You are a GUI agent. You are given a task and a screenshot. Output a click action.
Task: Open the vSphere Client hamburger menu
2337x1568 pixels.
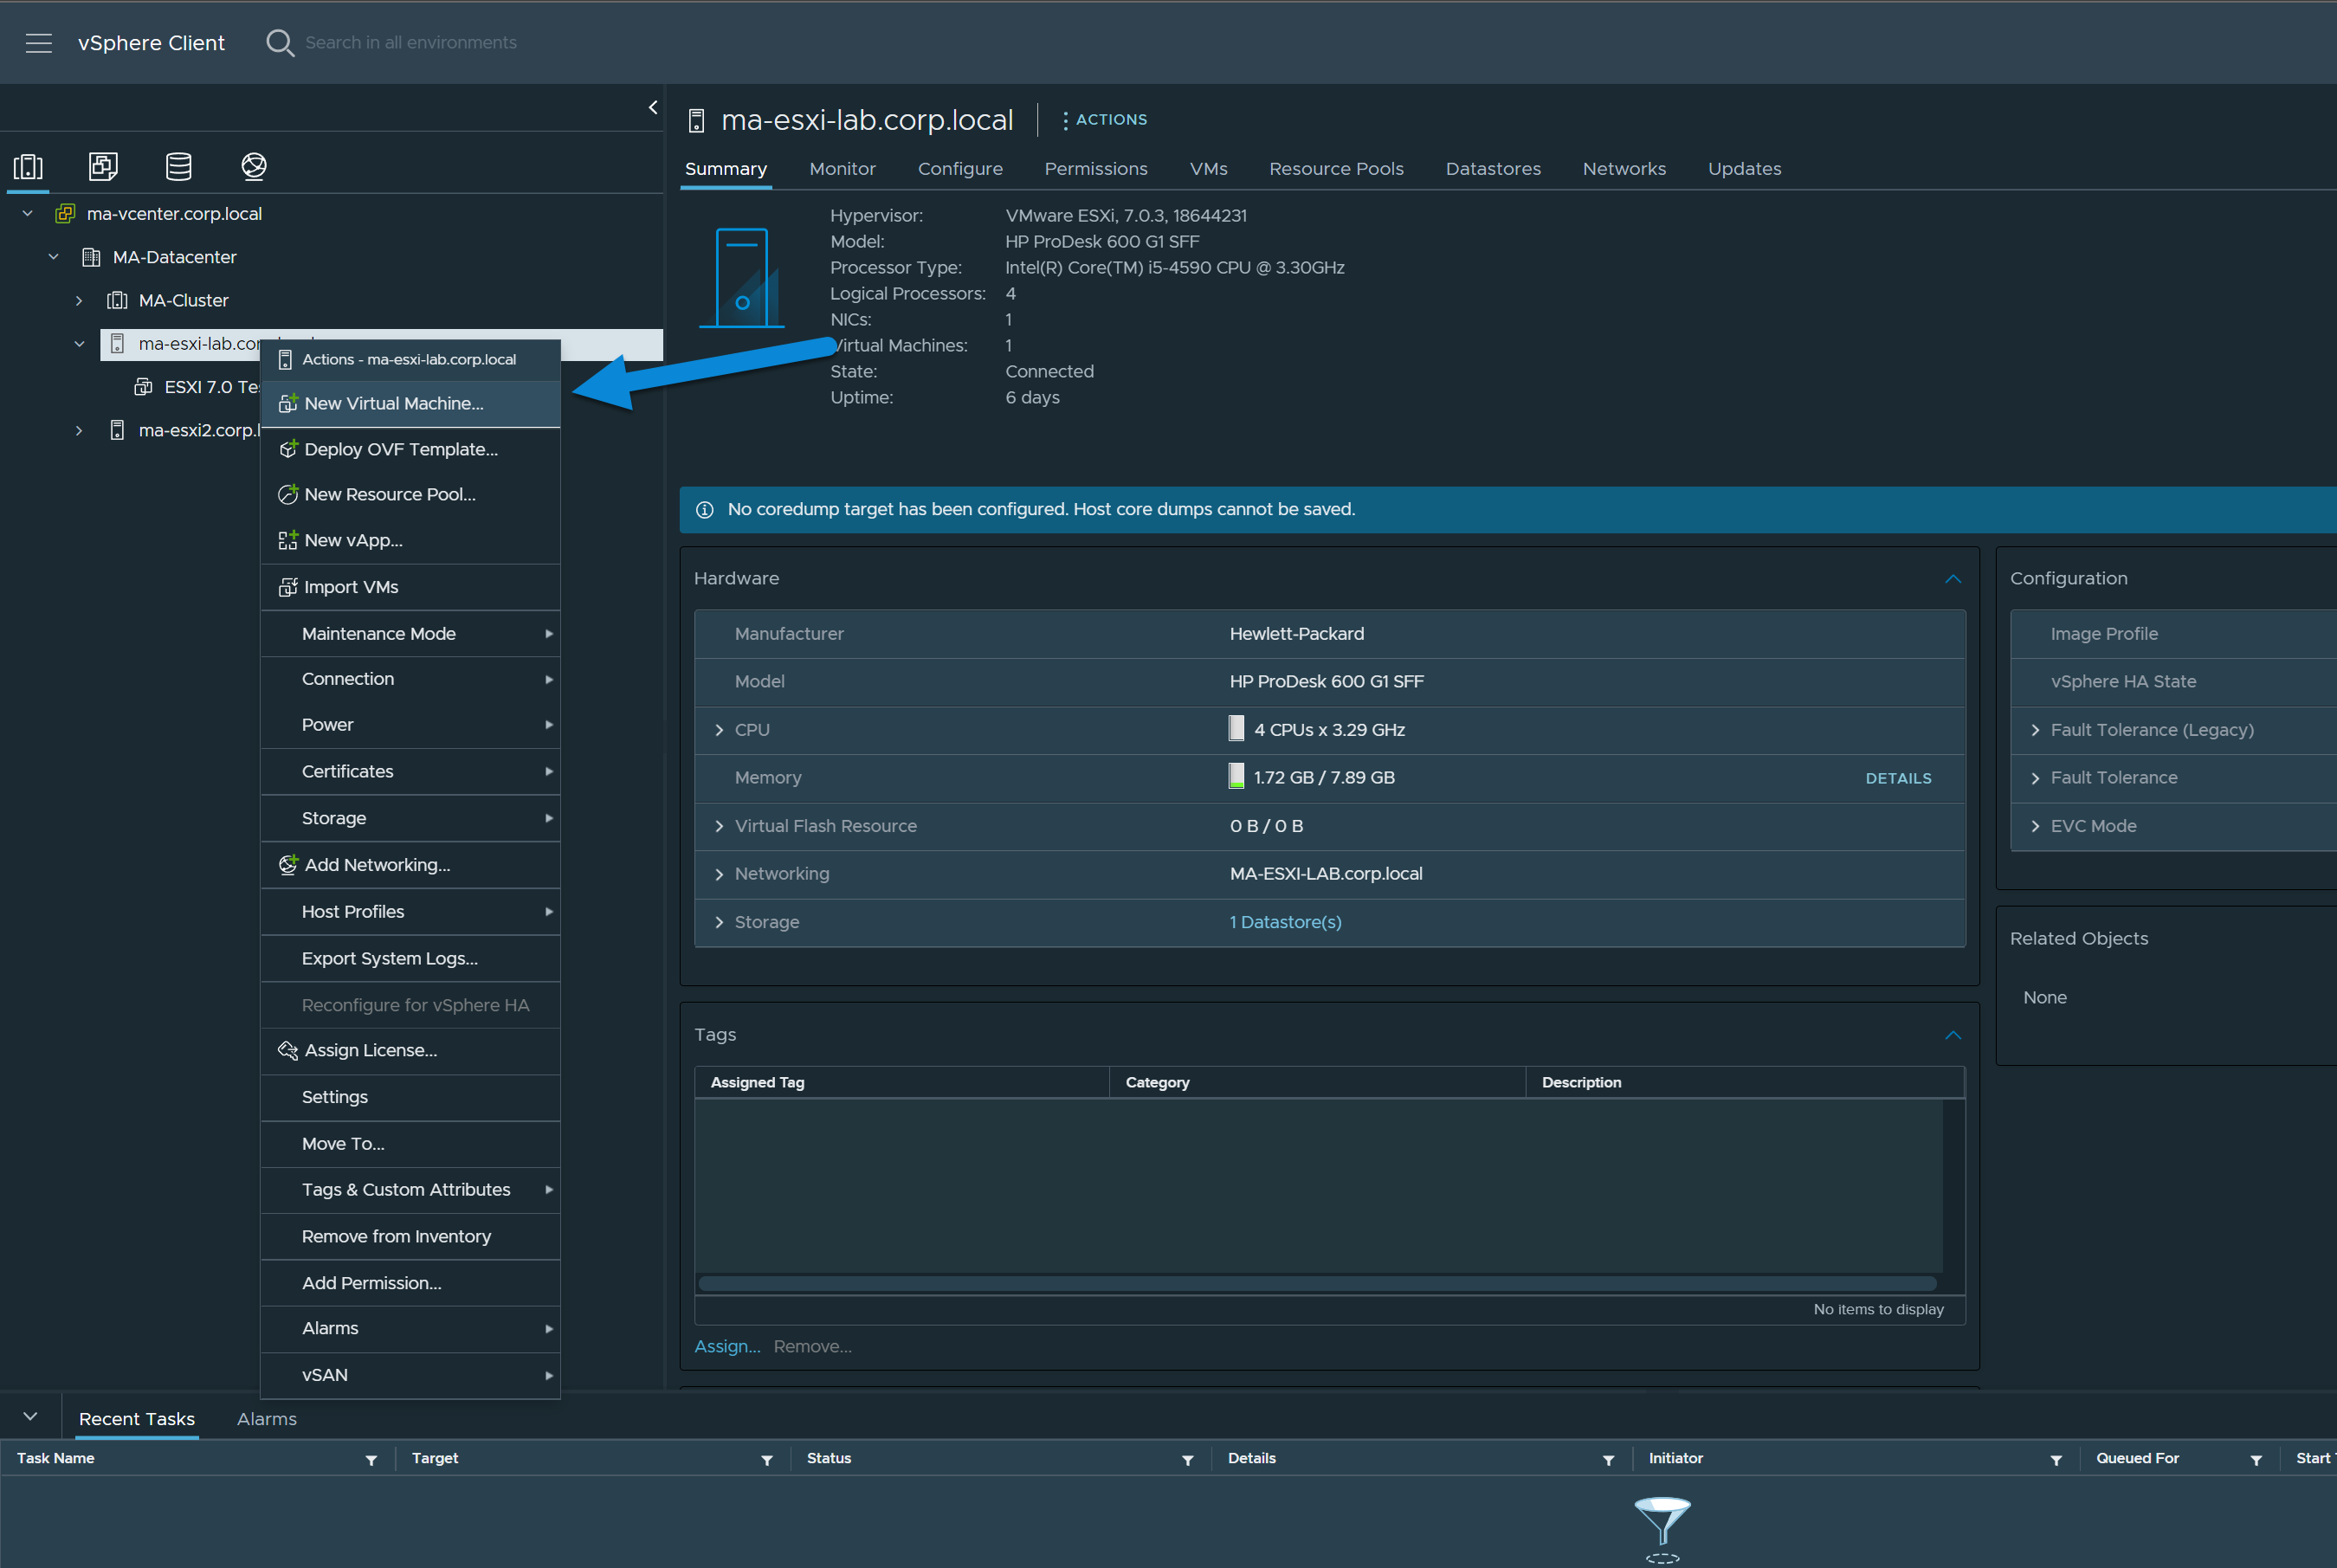coord(39,43)
